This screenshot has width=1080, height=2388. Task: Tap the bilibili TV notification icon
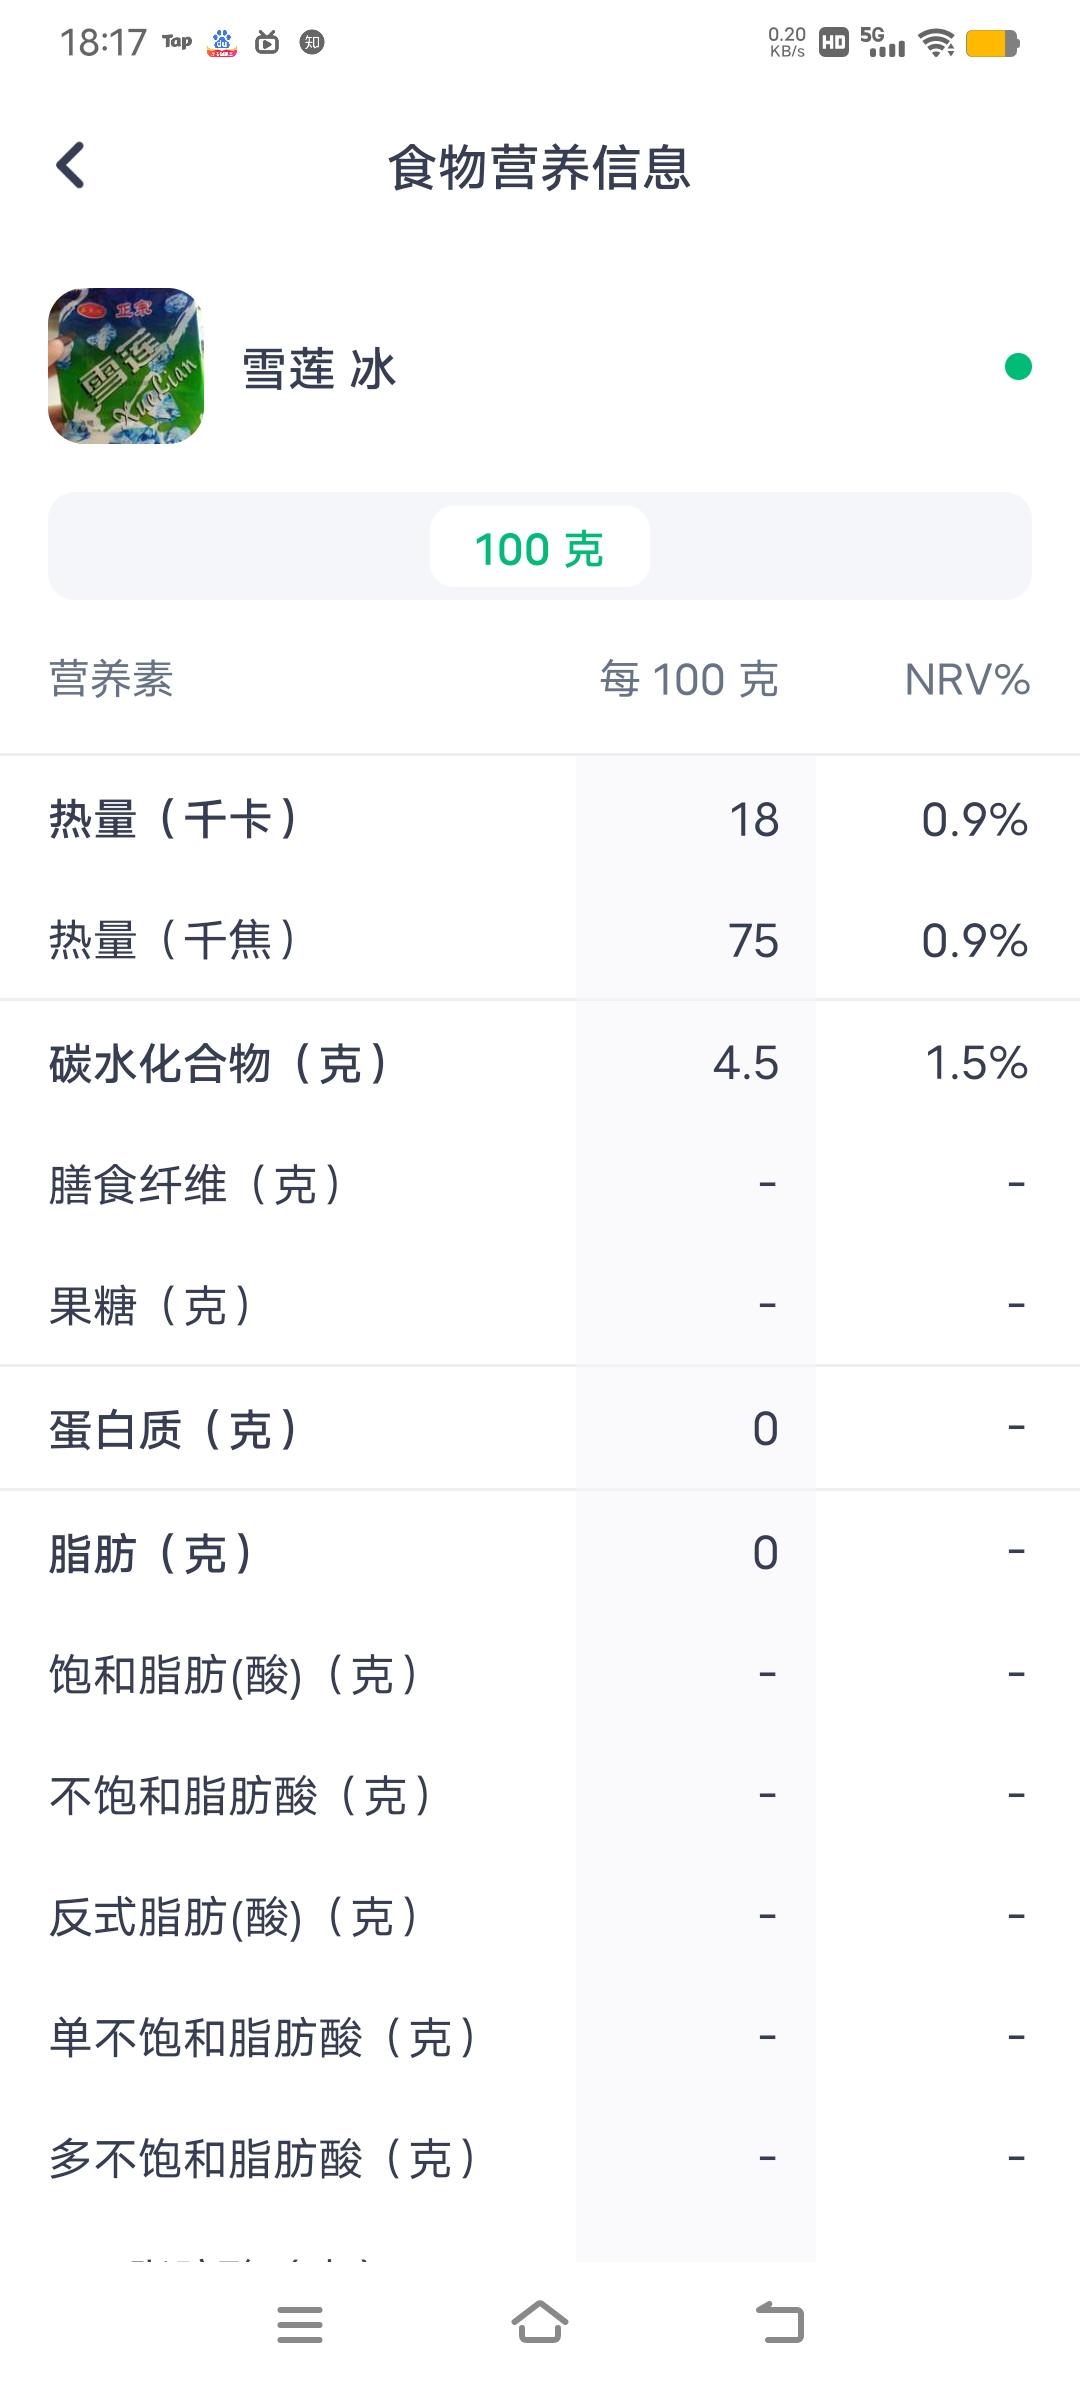[x=267, y=42]
